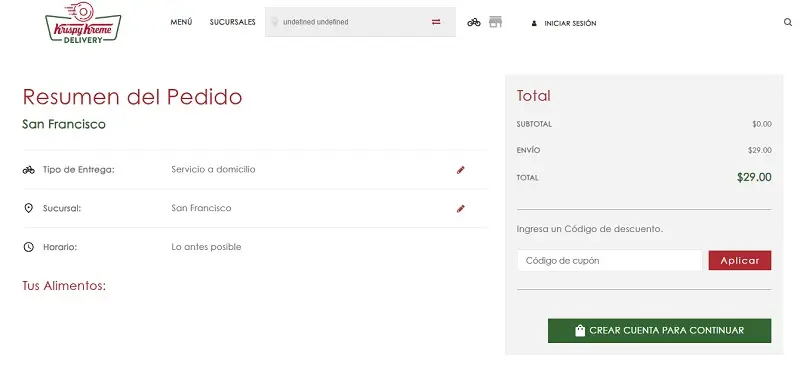This screenshot has width=800, height=383.
Task: Select the store pickup icon in header
Action: point(495,22)
